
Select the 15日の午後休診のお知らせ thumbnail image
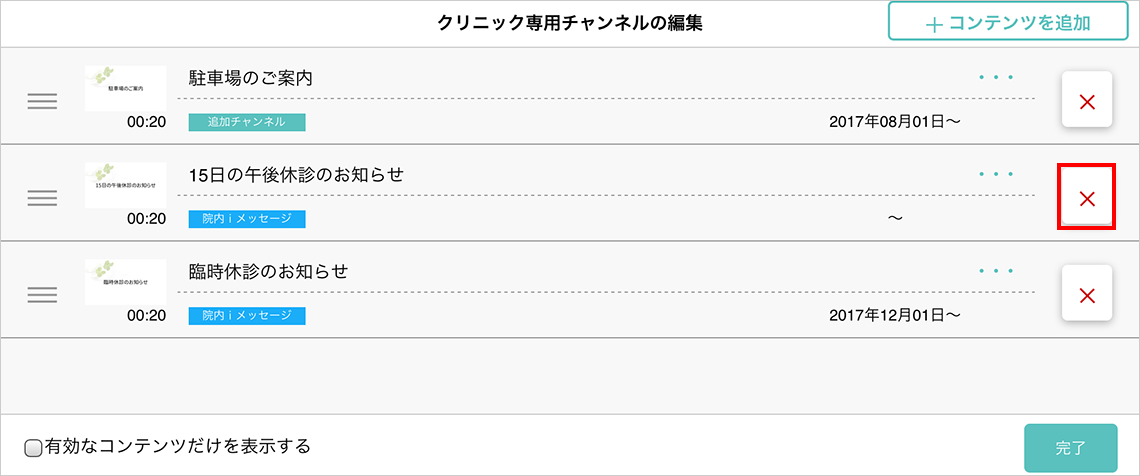[126, 185]
